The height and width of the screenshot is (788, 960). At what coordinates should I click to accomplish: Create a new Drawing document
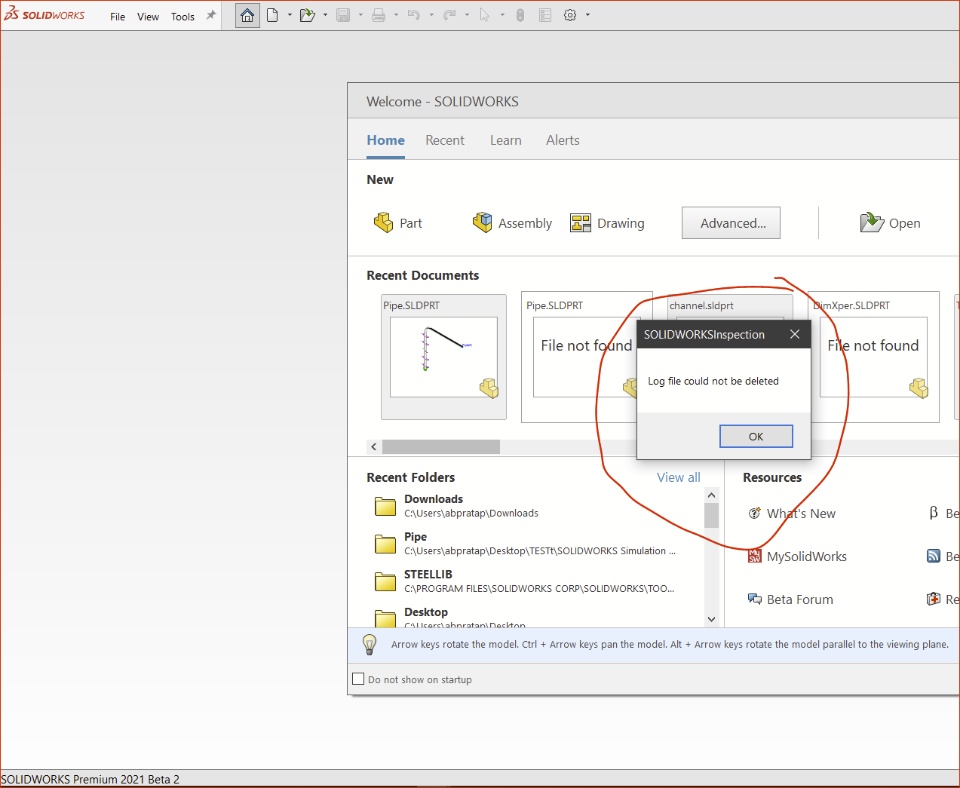pos(607,223)
